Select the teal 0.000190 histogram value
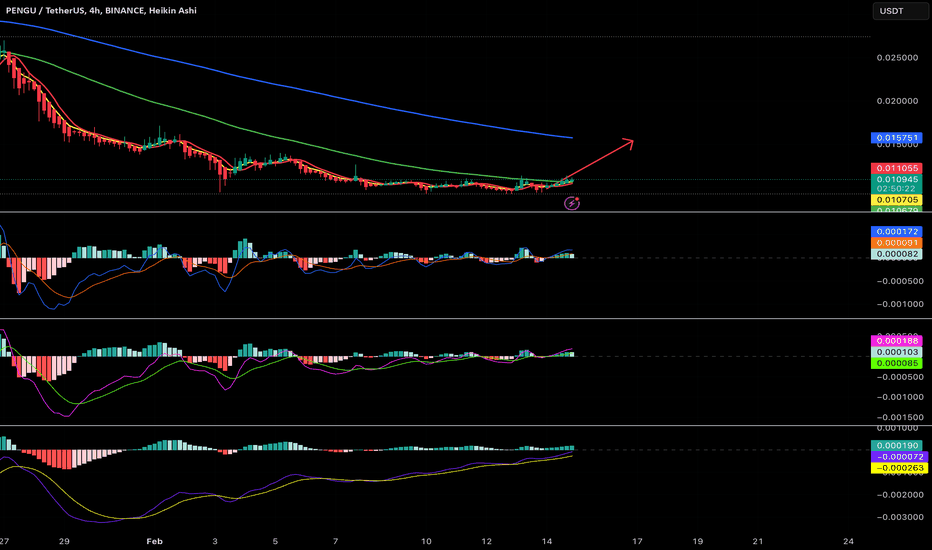The width and height of the screenshot is (932, 550). 896,445
